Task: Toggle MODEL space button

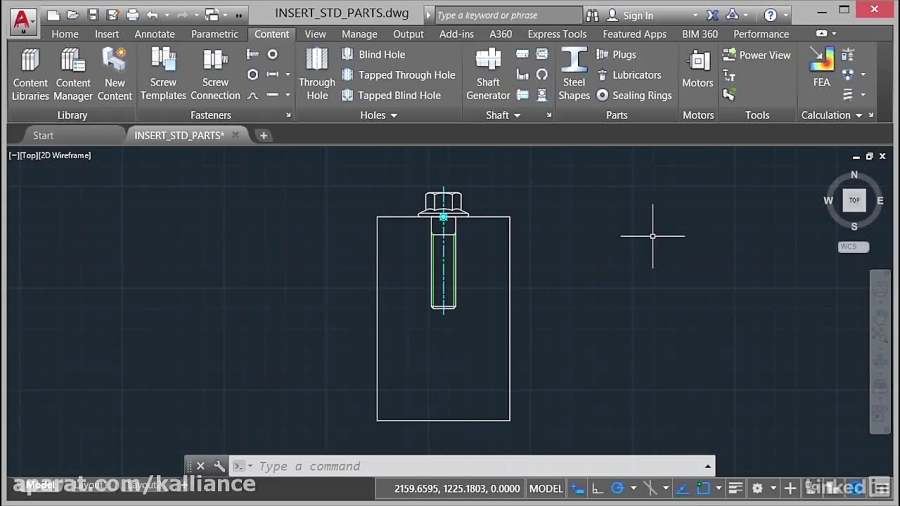Action: point(545,489)
